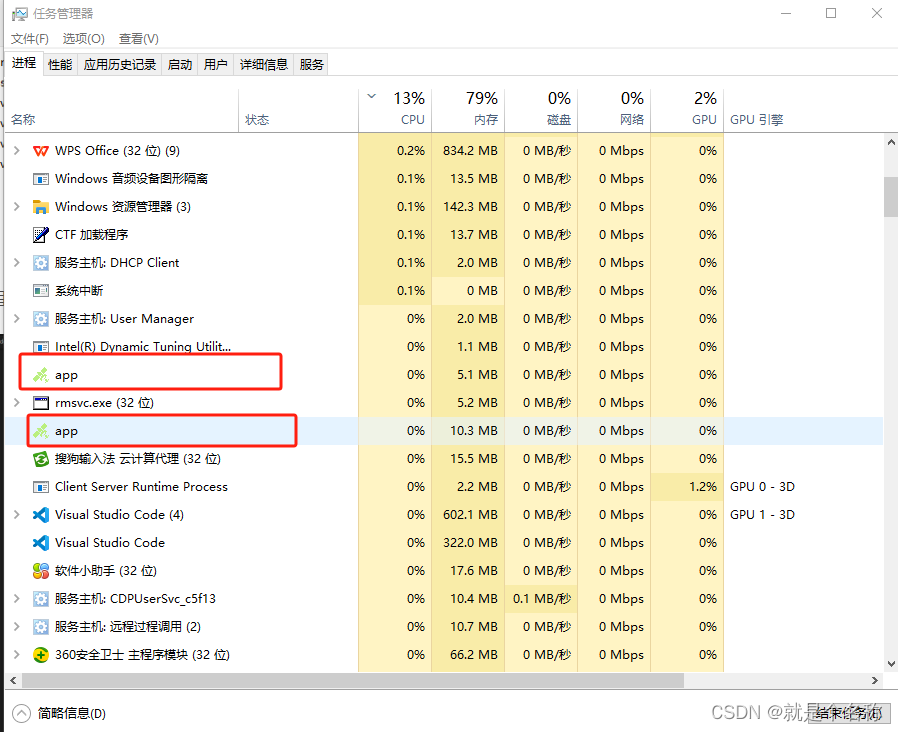Open the 文件(F) menu
Screen dimensions: 898x732
coord(30,39)
